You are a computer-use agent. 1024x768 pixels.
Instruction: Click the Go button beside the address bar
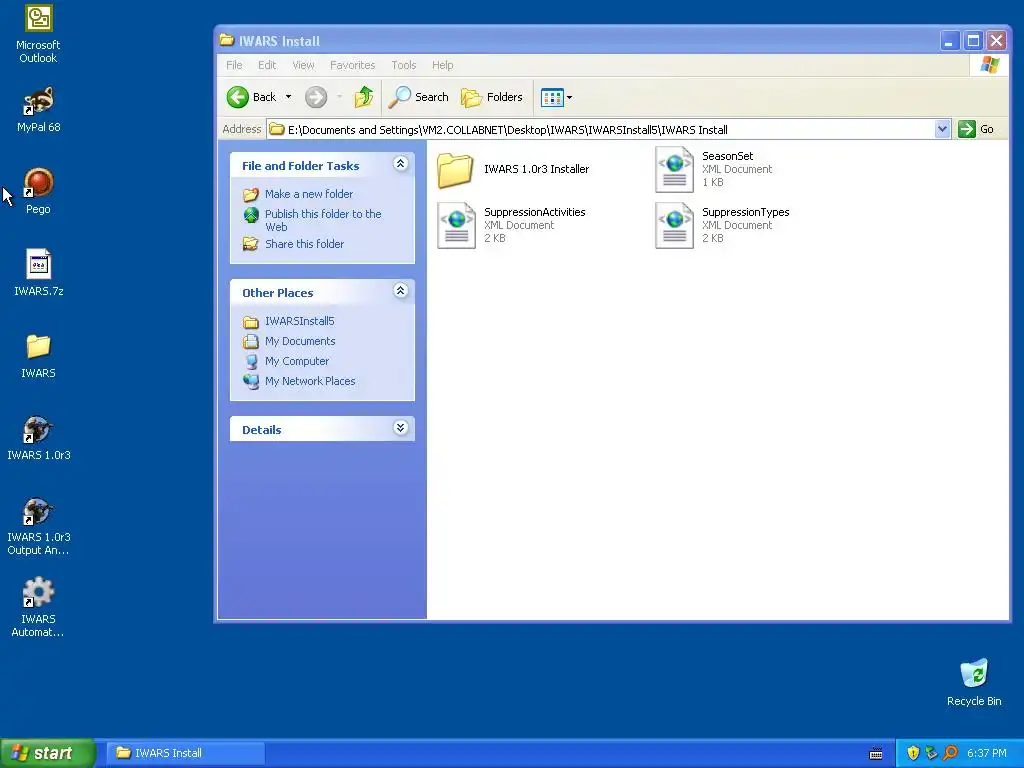(x=976, y=129)
